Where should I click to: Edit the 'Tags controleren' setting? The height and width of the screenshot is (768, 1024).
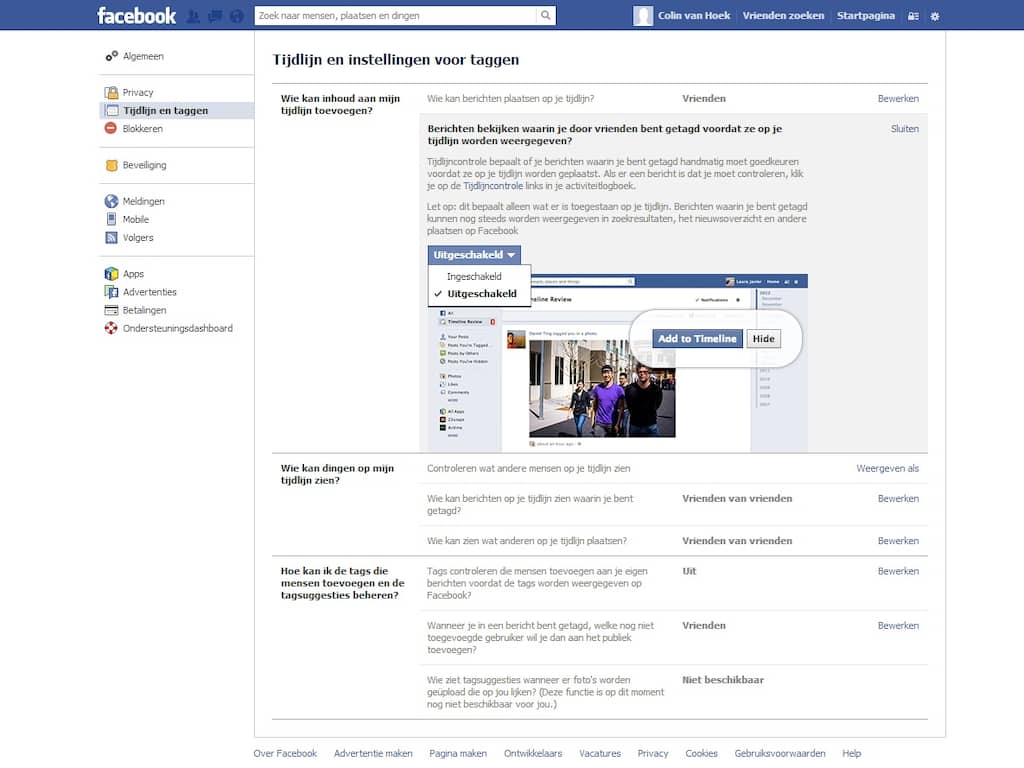898,571
